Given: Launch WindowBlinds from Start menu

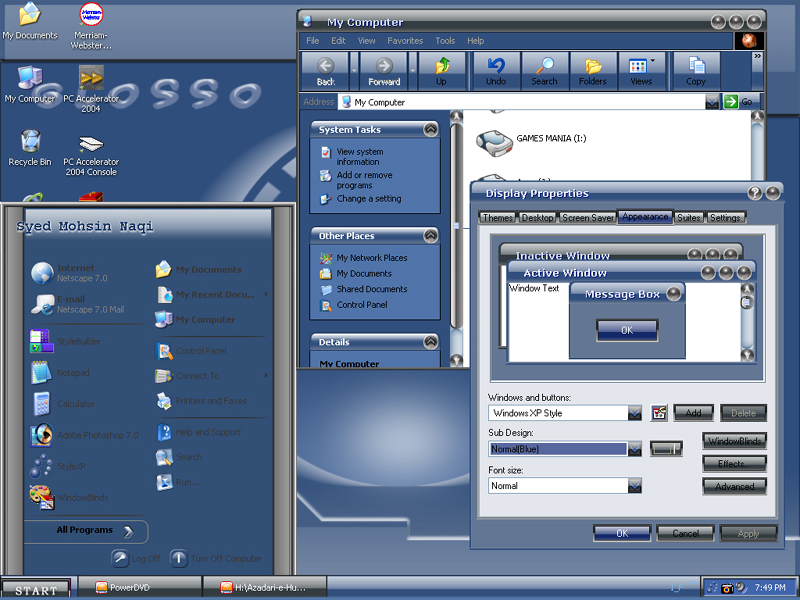Looking at the screenshot, I should pos(69,497).
